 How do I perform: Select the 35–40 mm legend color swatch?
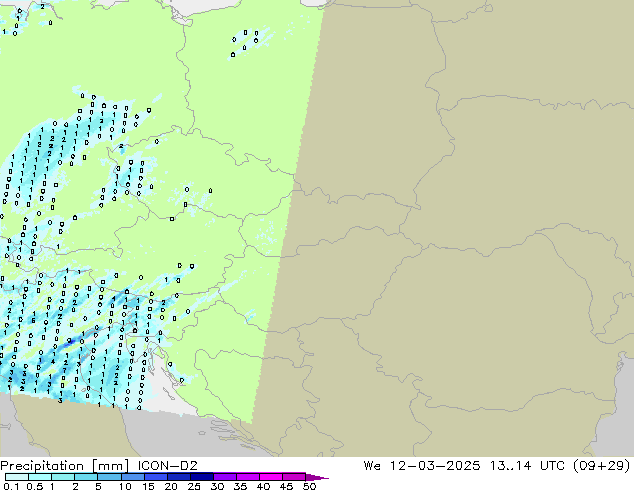[x=247, y=477]
